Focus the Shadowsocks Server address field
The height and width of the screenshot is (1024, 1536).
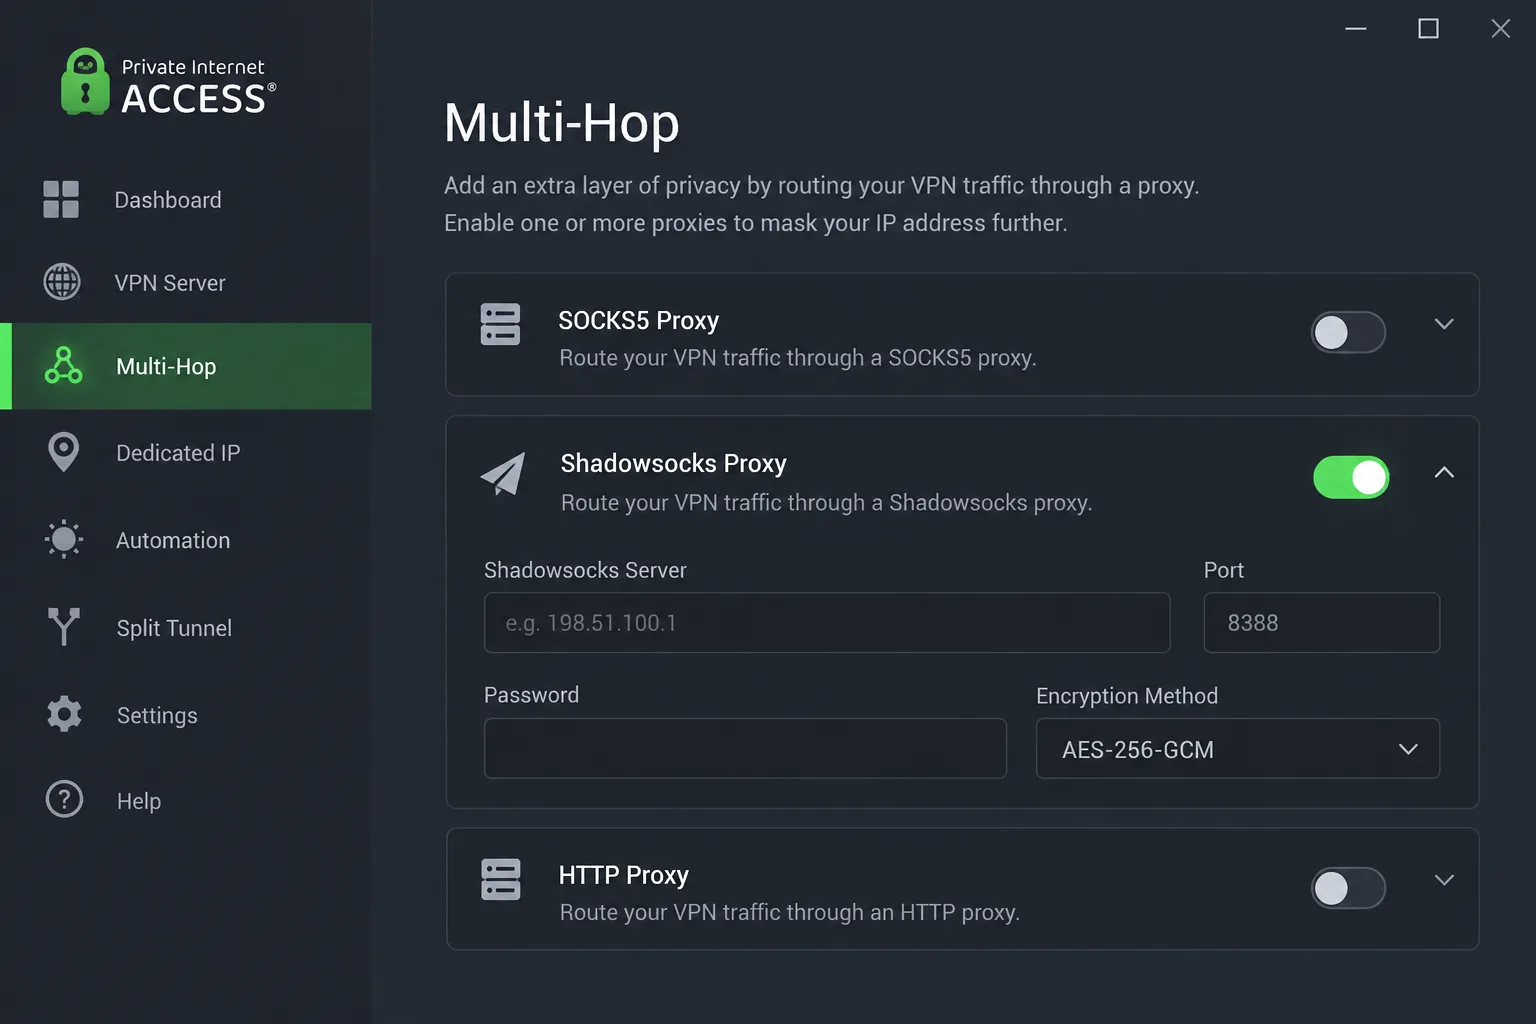(x=827, y=622)
